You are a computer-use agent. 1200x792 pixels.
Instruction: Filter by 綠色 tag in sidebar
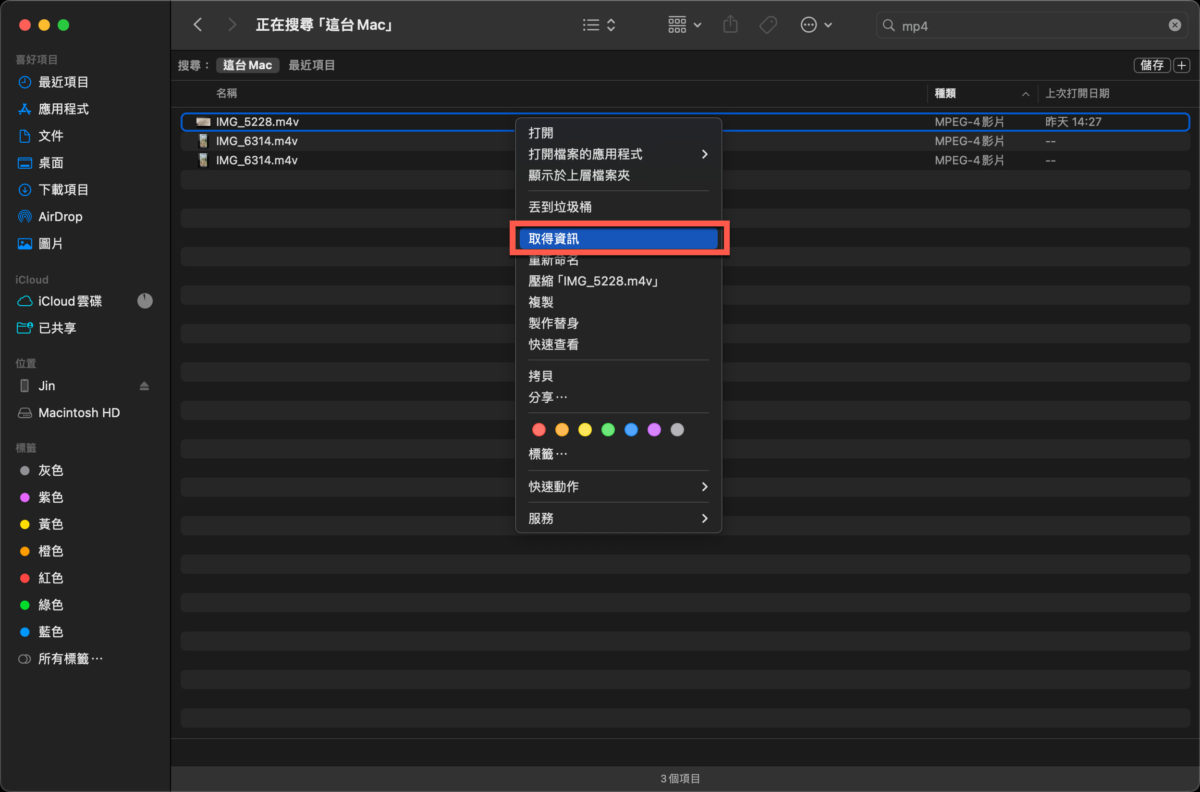(x=51, y=606)
